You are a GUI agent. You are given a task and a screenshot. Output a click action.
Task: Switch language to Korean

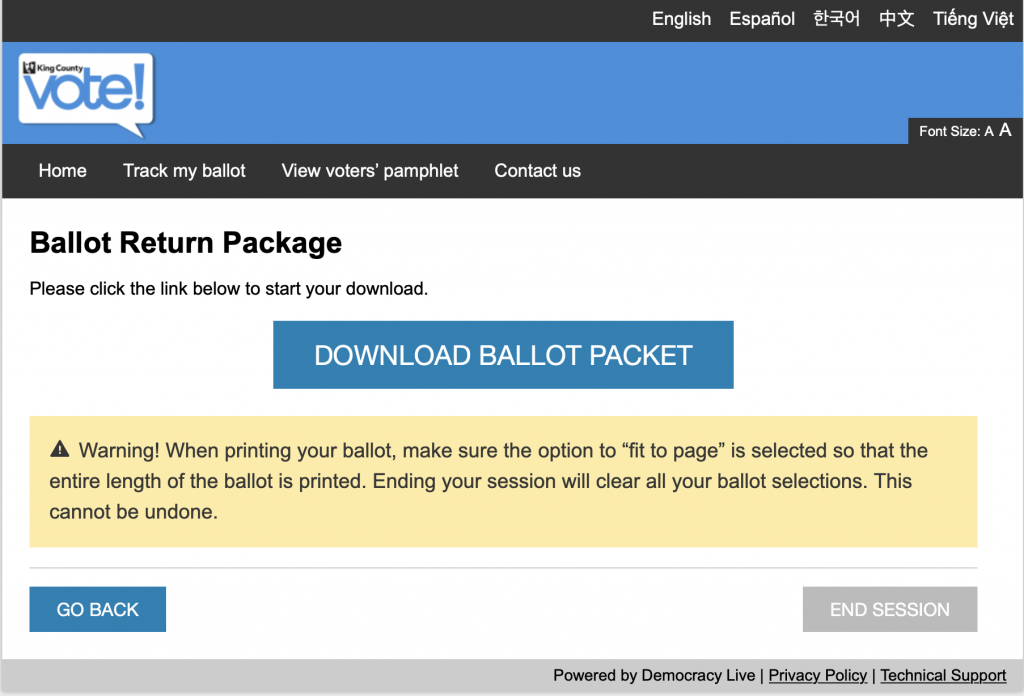coord(837,19)
